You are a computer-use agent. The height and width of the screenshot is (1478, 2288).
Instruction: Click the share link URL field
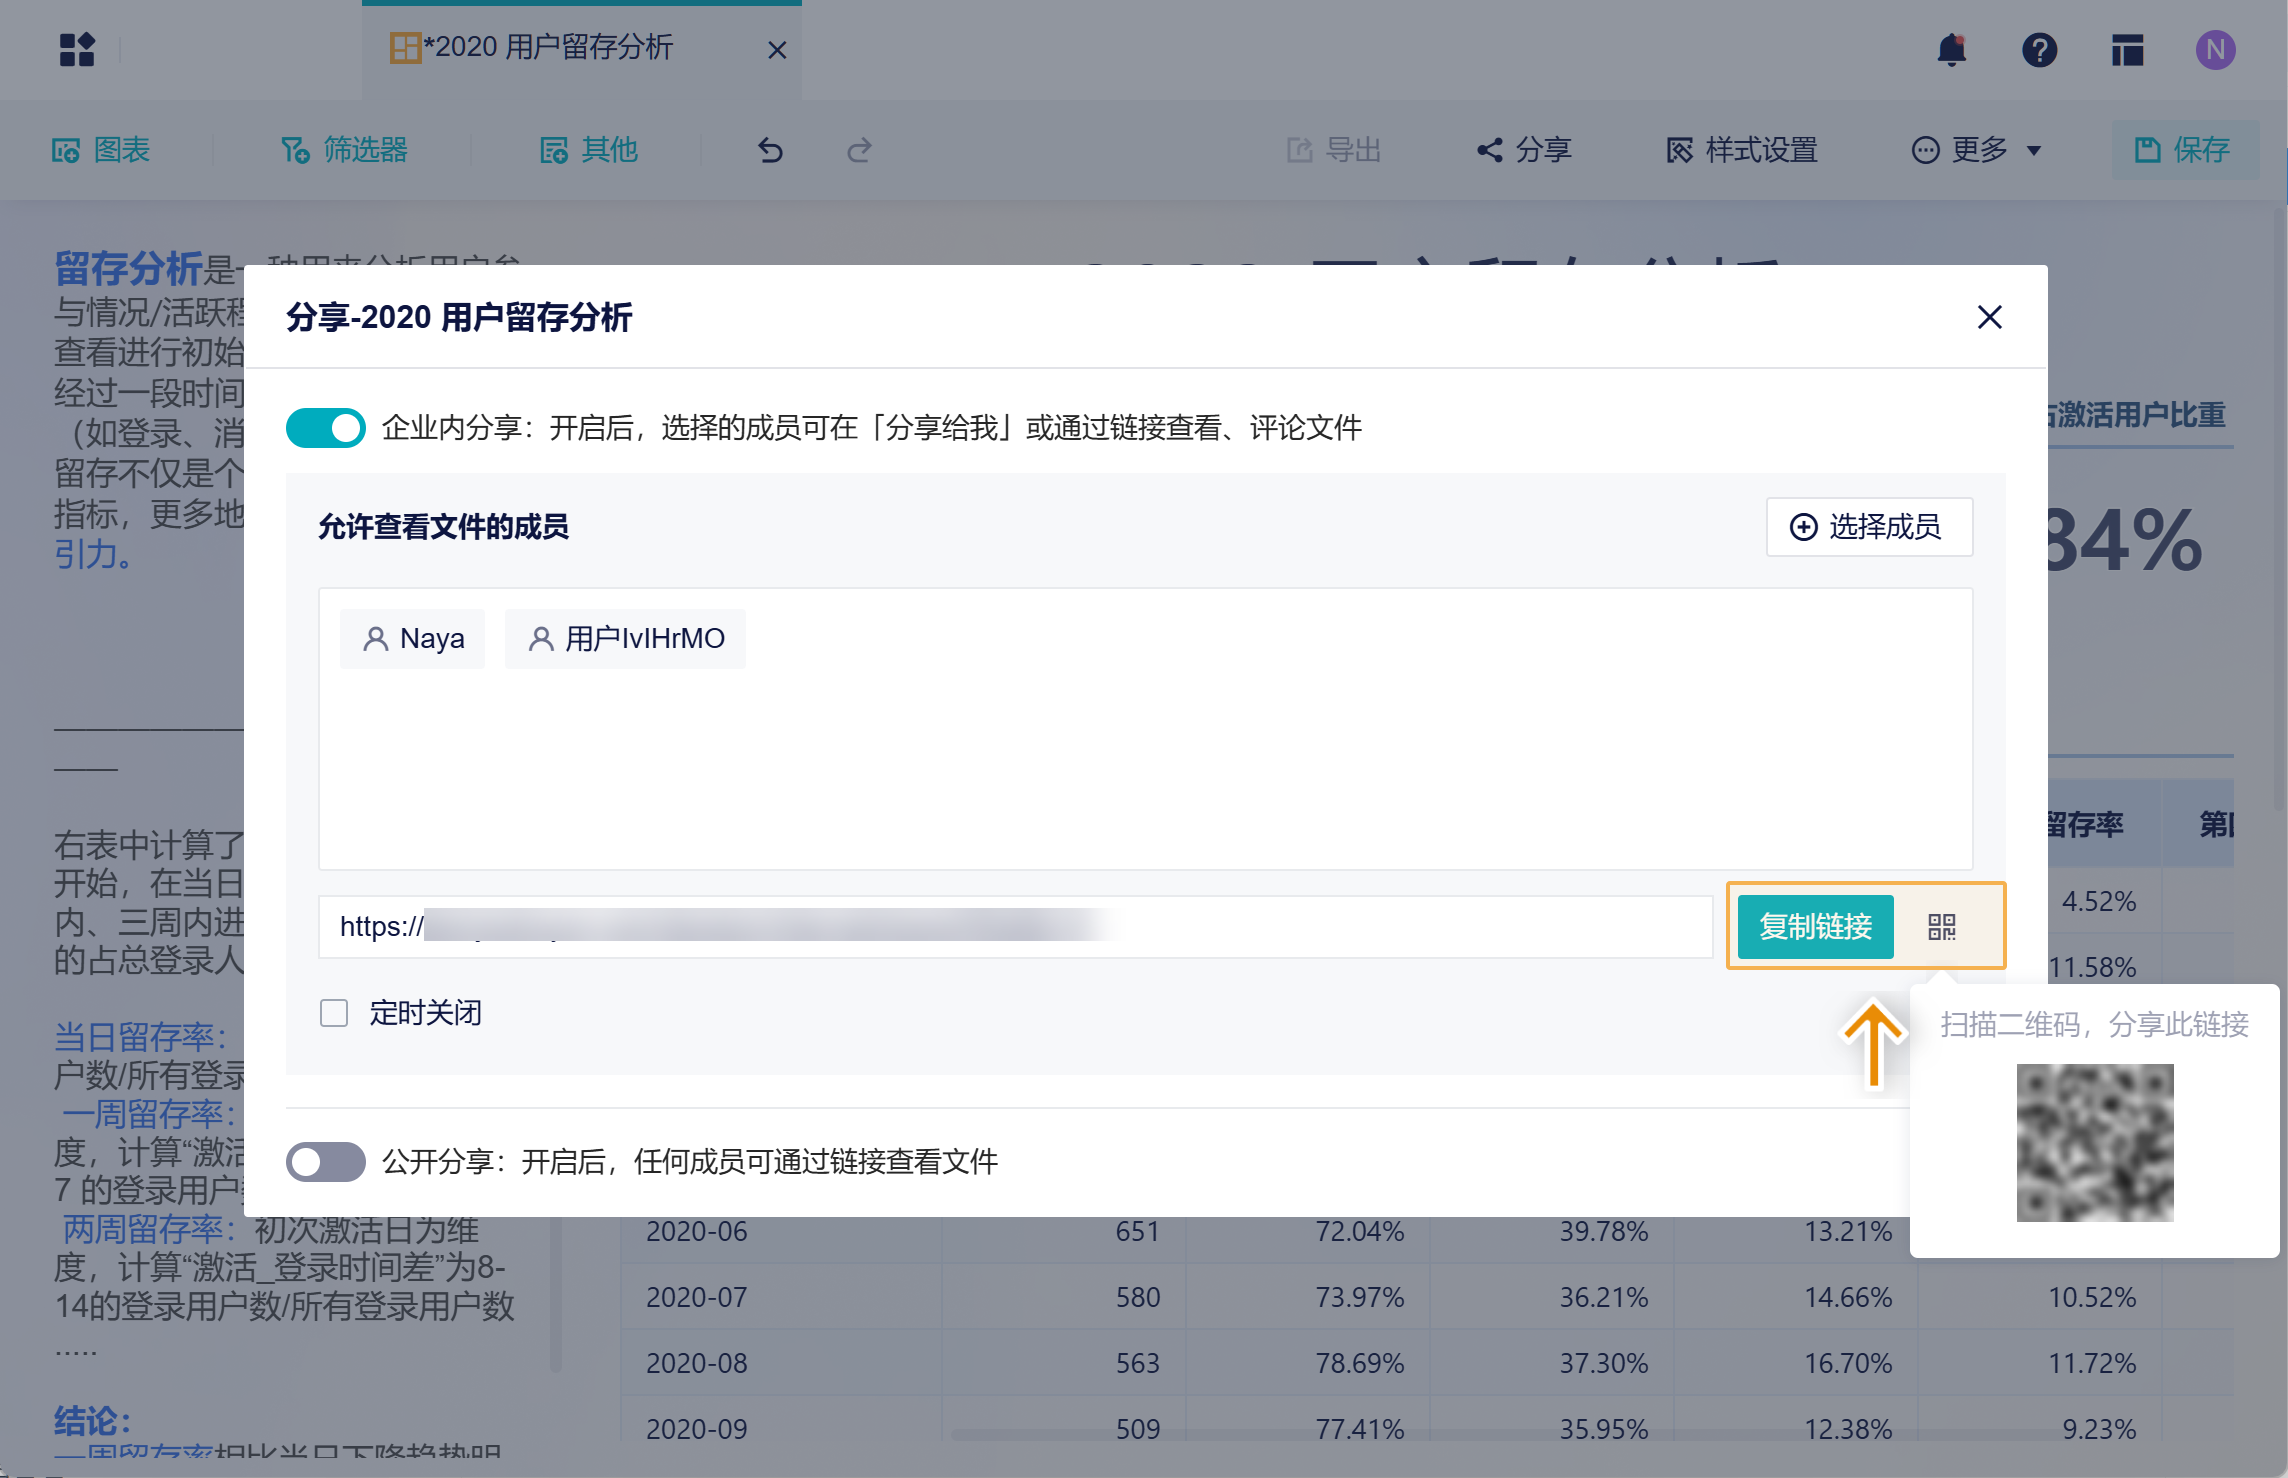[1015, 927]
